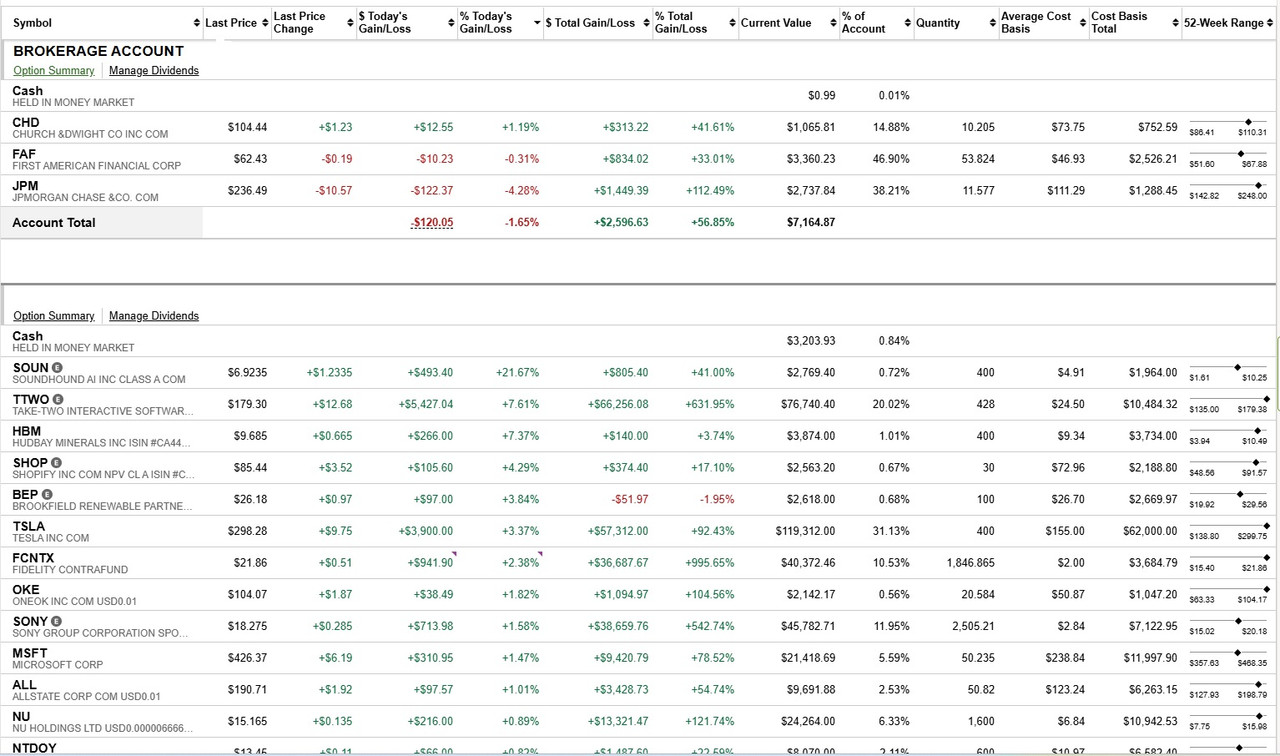Viewport: 1280px width, 756px height.
Task: Sort by Average Cost Basis arrows
Action: point(1084,23)
